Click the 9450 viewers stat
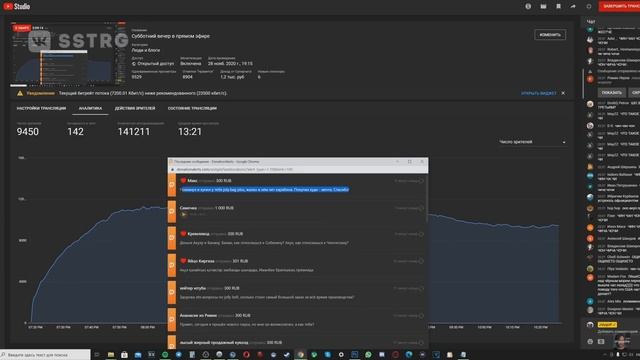 click(28, 131)
